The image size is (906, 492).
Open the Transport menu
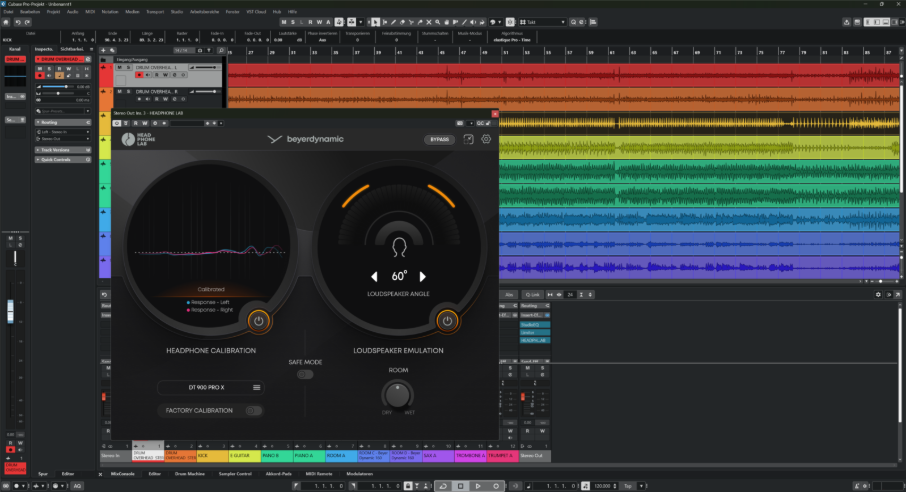coord(155,12)
